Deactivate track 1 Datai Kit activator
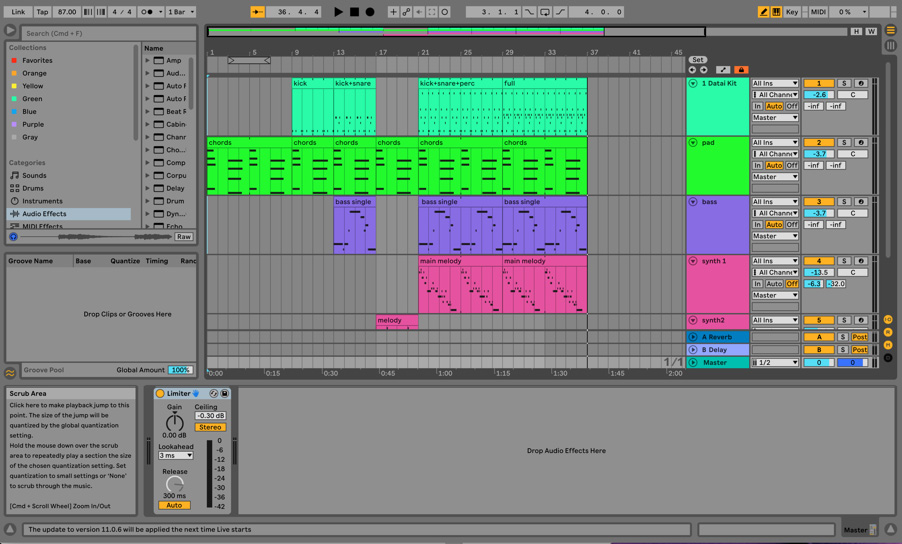 pos(819,83)
